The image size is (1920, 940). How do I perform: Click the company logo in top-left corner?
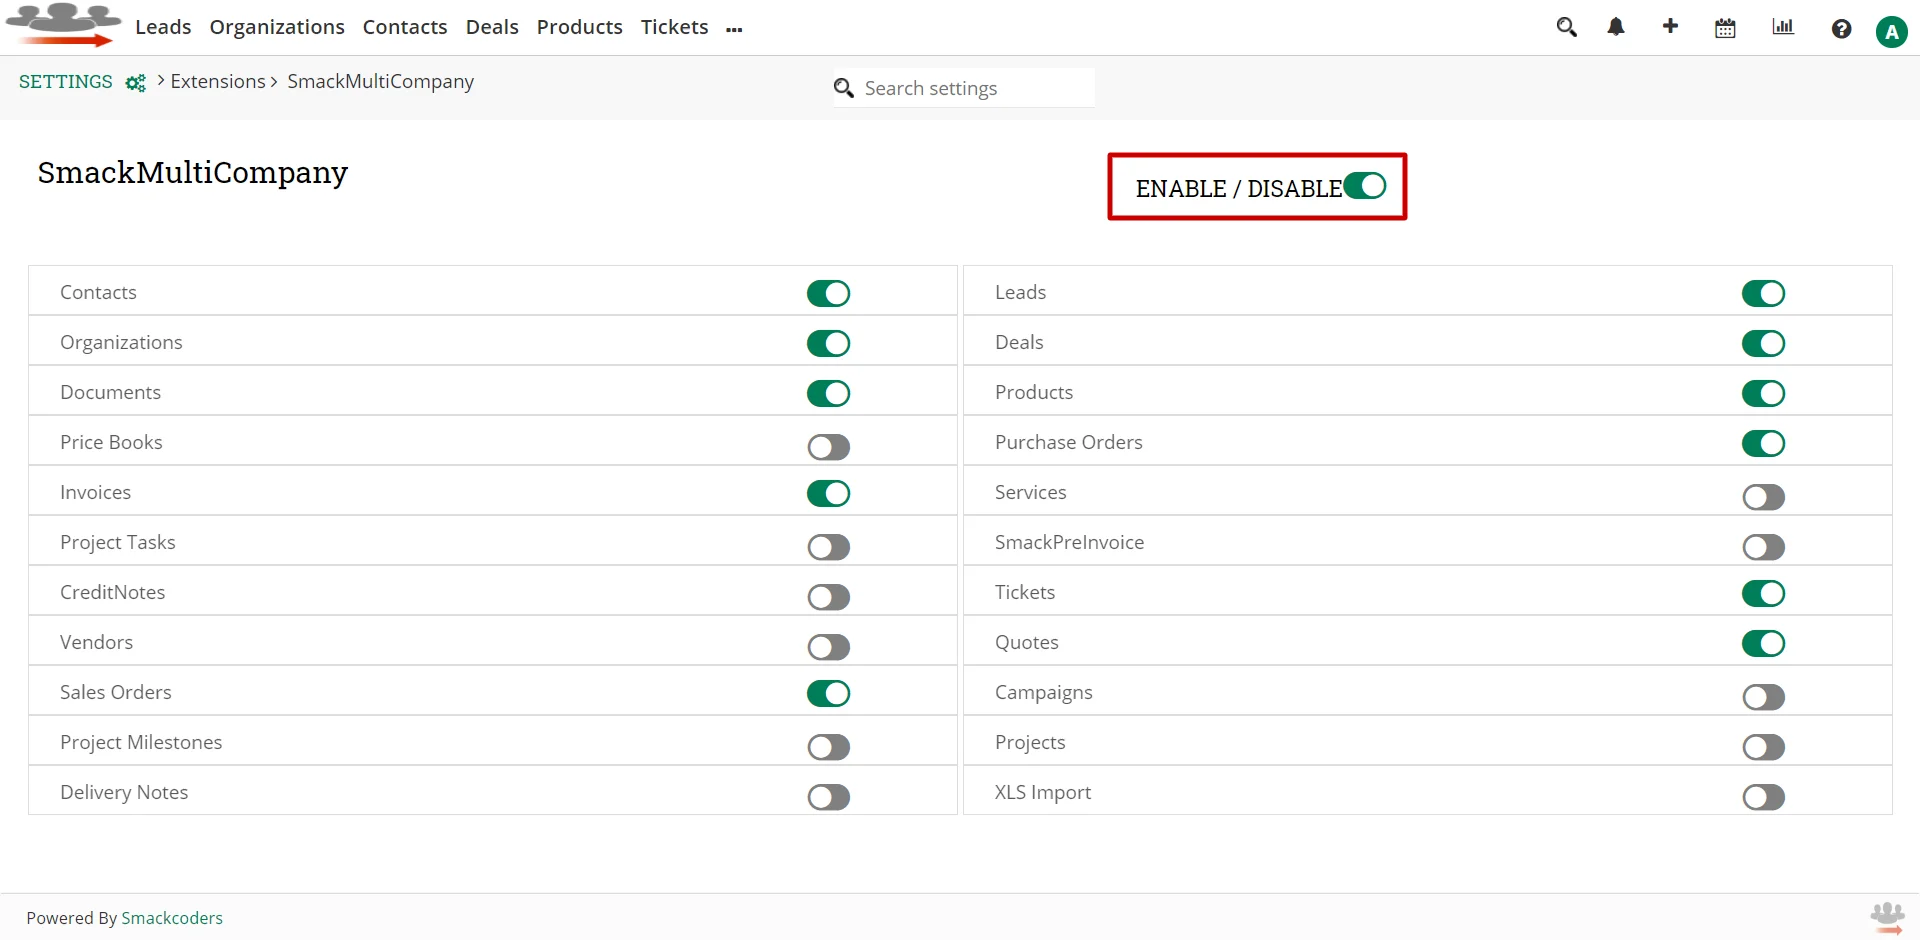62,24
